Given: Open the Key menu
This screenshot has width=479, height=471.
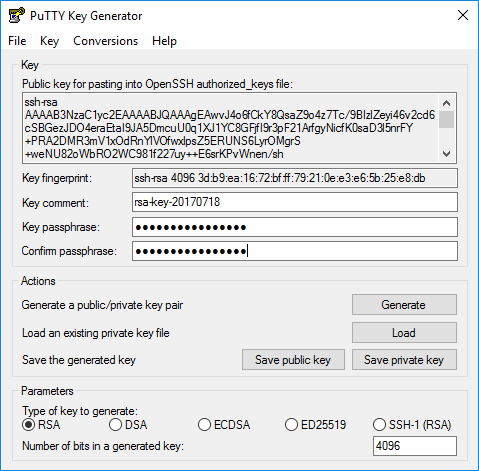Looking at the screenshot, I should [x=49, y=41].
